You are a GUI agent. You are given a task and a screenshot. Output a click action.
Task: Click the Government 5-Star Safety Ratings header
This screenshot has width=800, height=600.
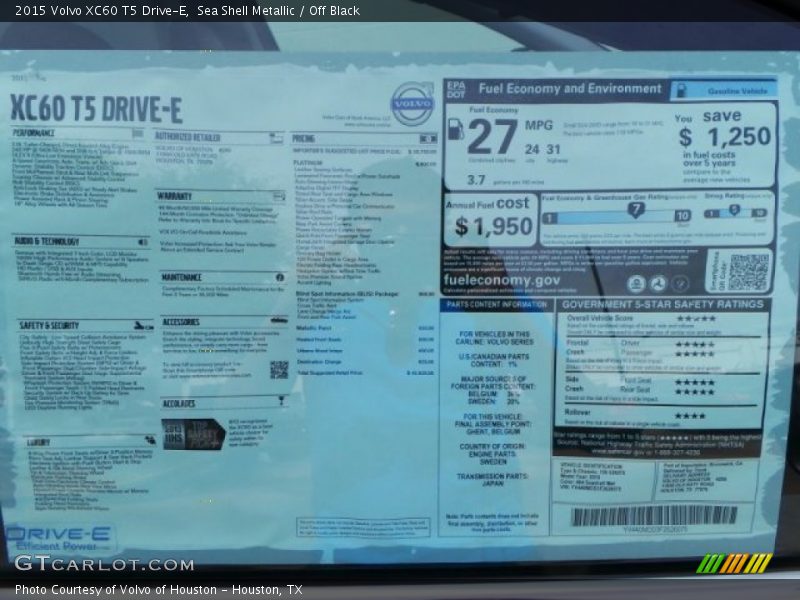click(663, 305)
